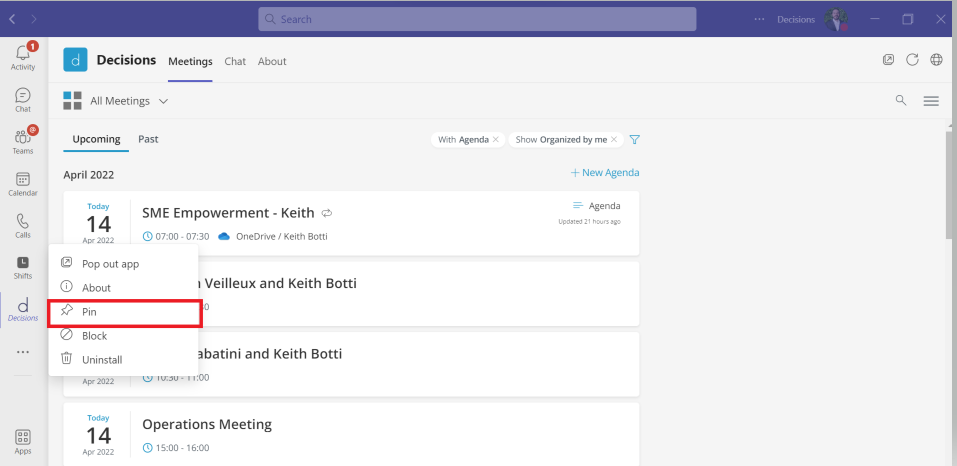Open the Shifts app in sidebar
The image size is (957, 466).
tap(23, 267)
